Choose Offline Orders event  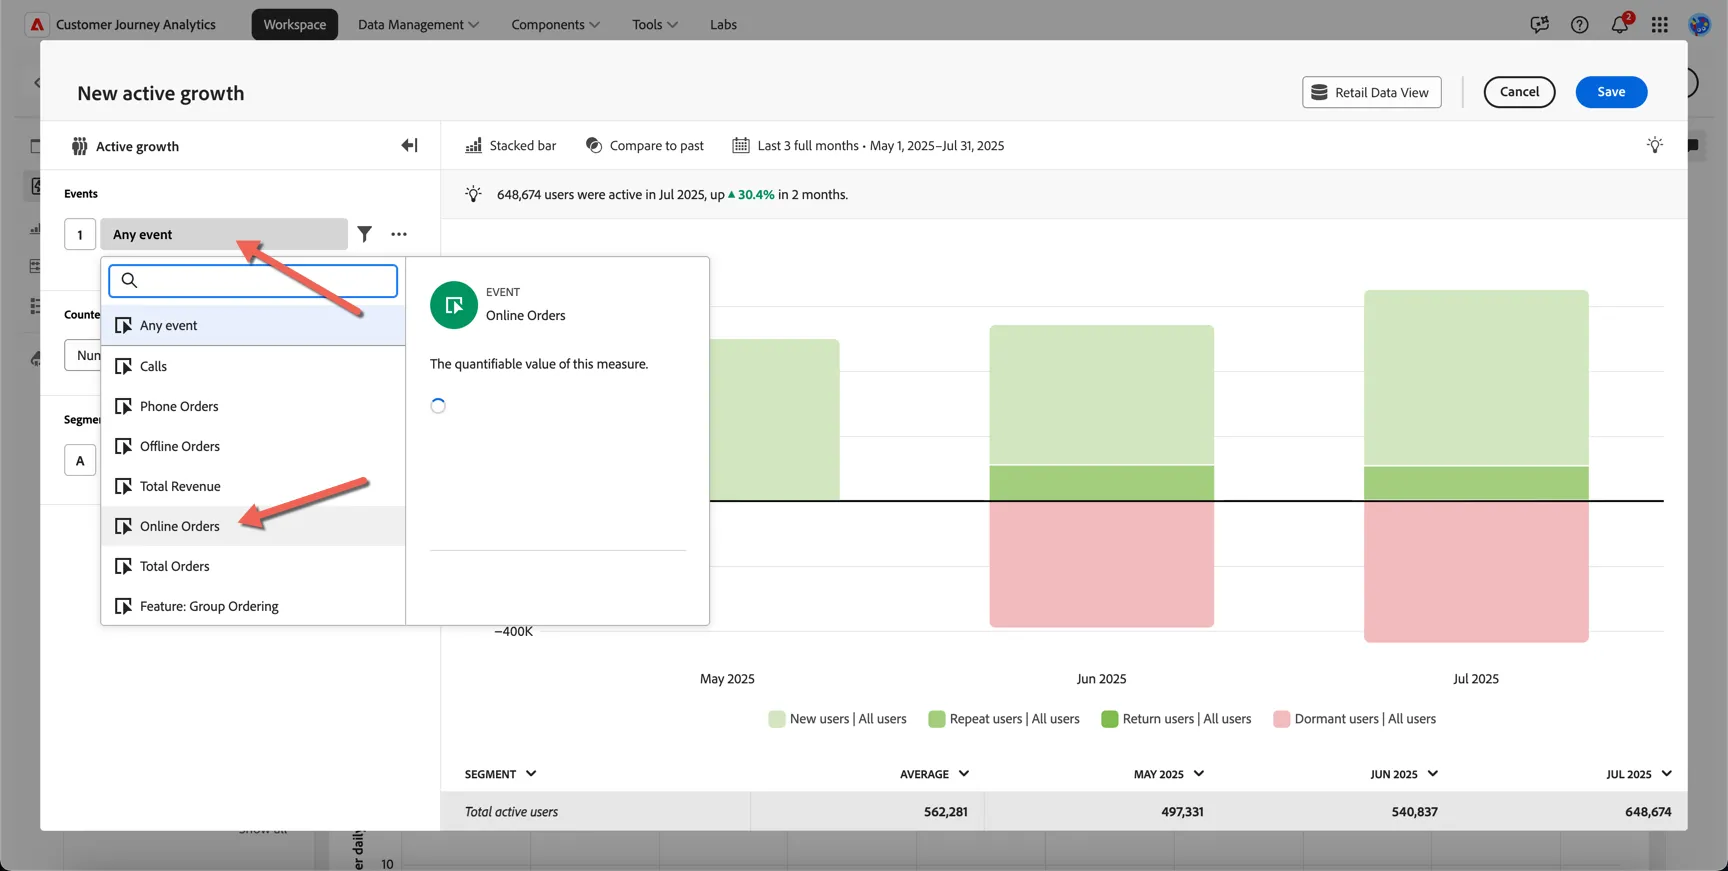point(253,446)
